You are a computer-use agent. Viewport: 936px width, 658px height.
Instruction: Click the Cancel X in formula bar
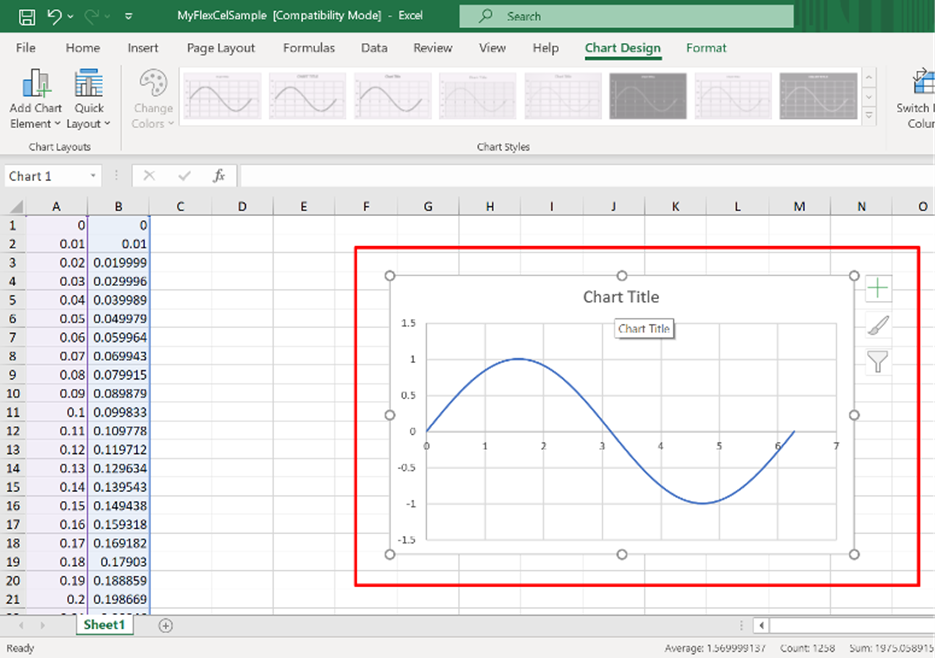[x=149, y=176]
